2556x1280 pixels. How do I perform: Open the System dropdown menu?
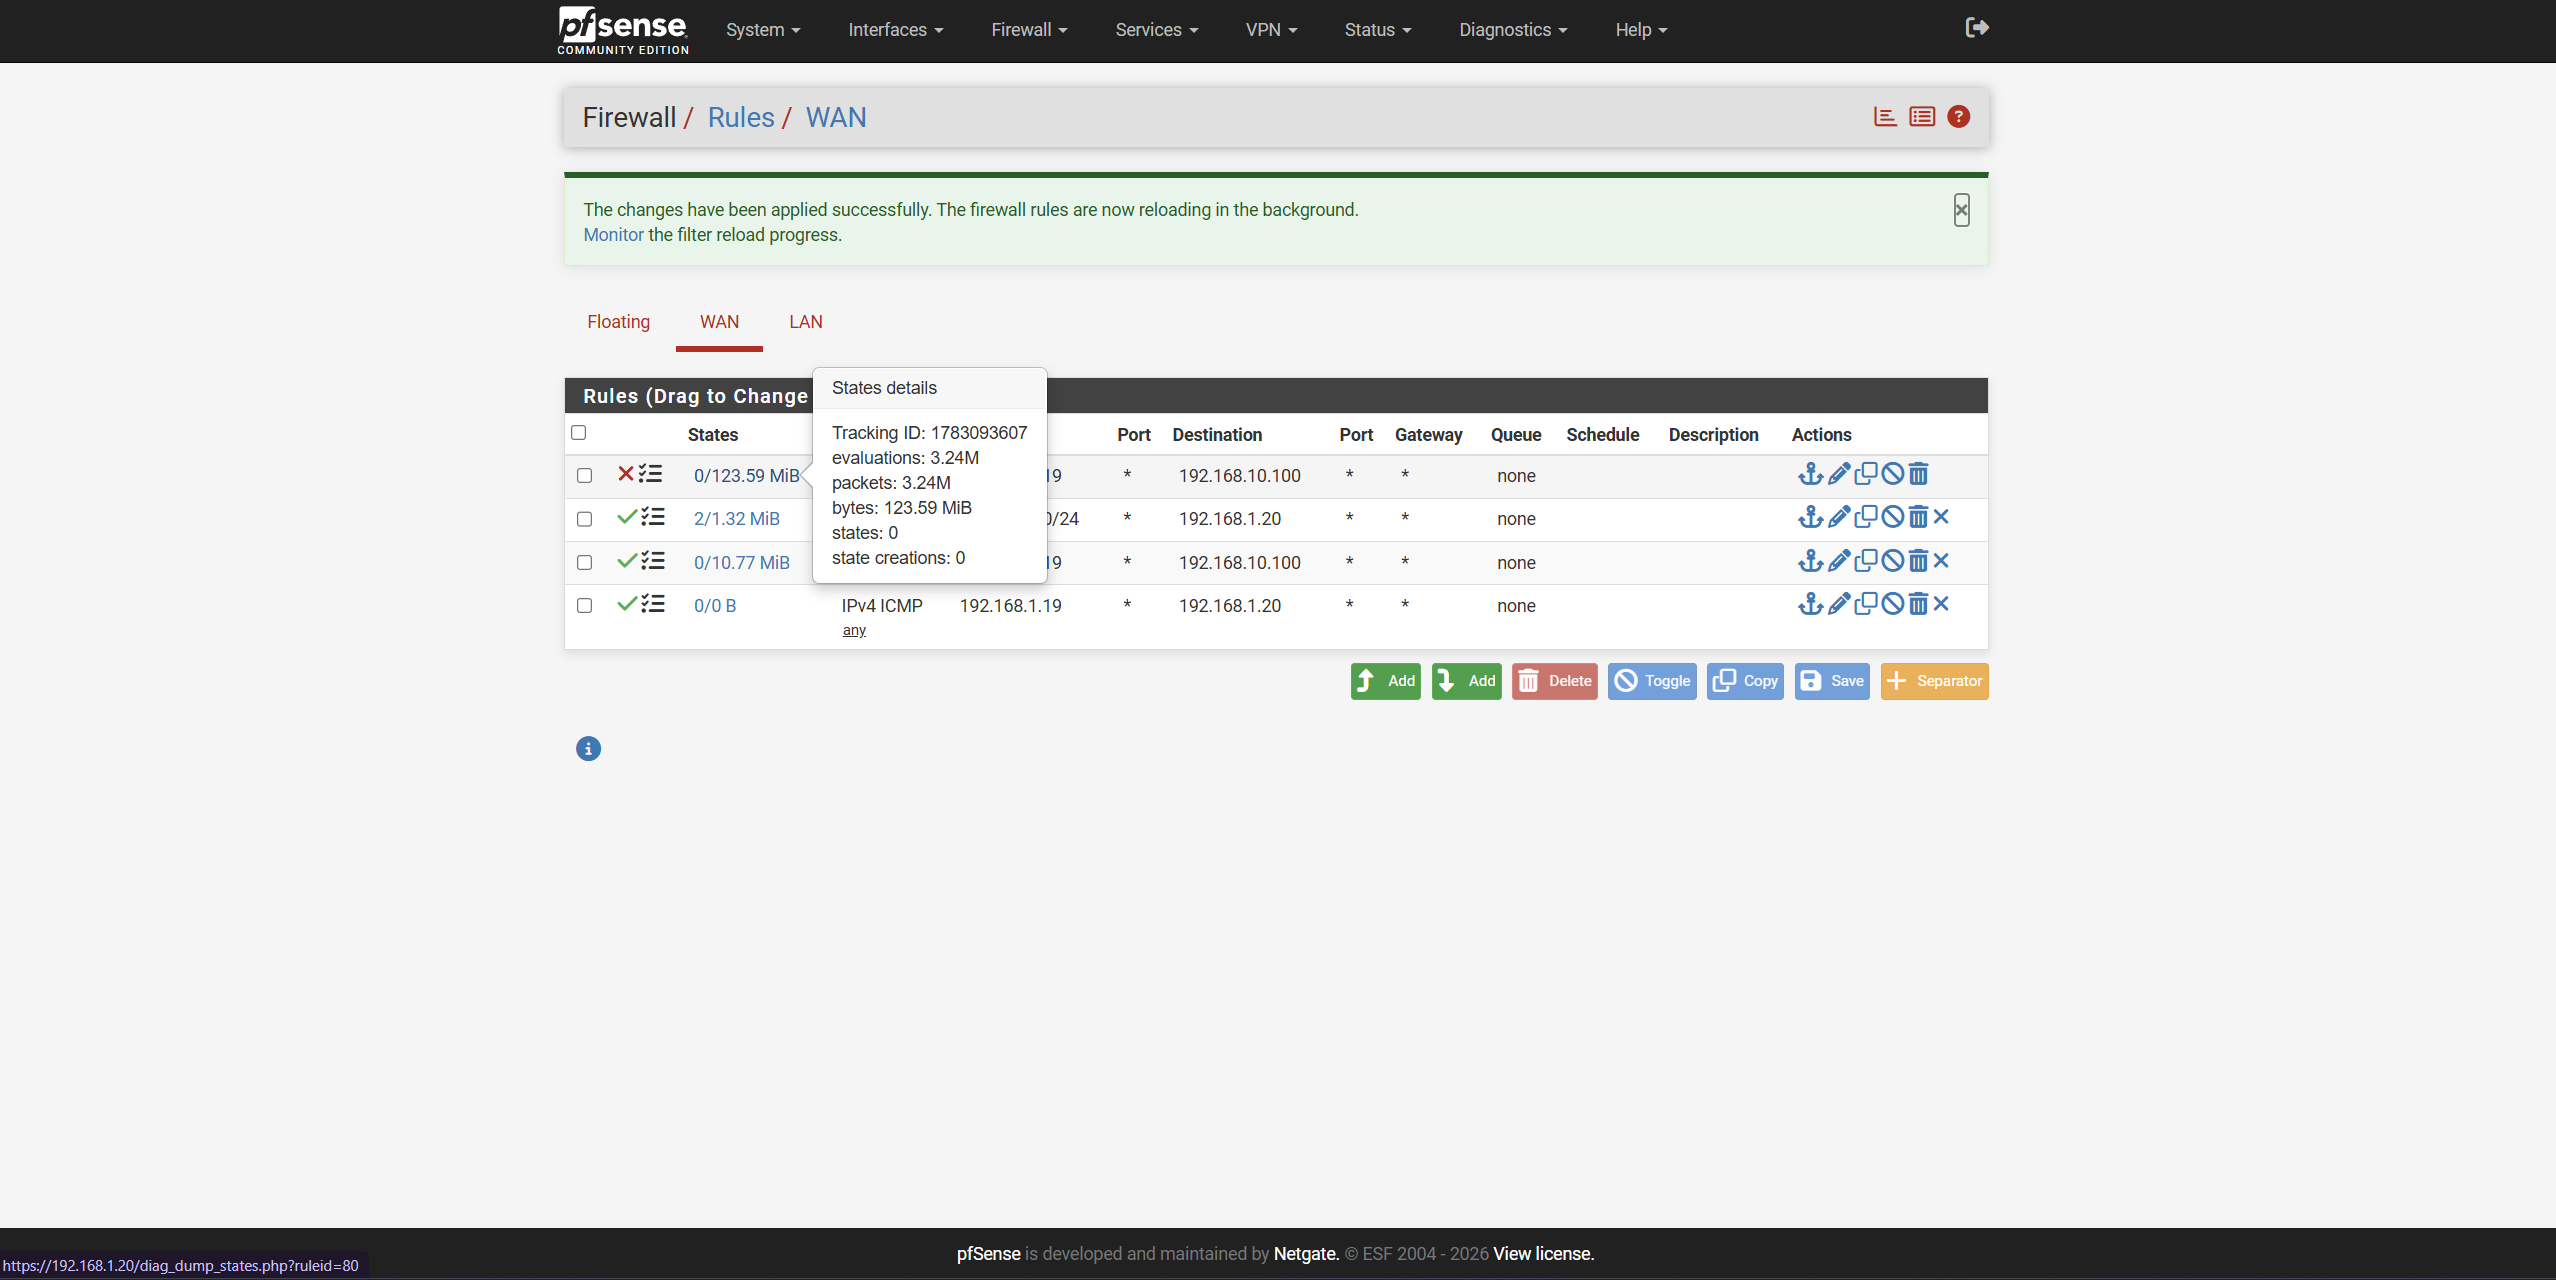pos(763,30)
